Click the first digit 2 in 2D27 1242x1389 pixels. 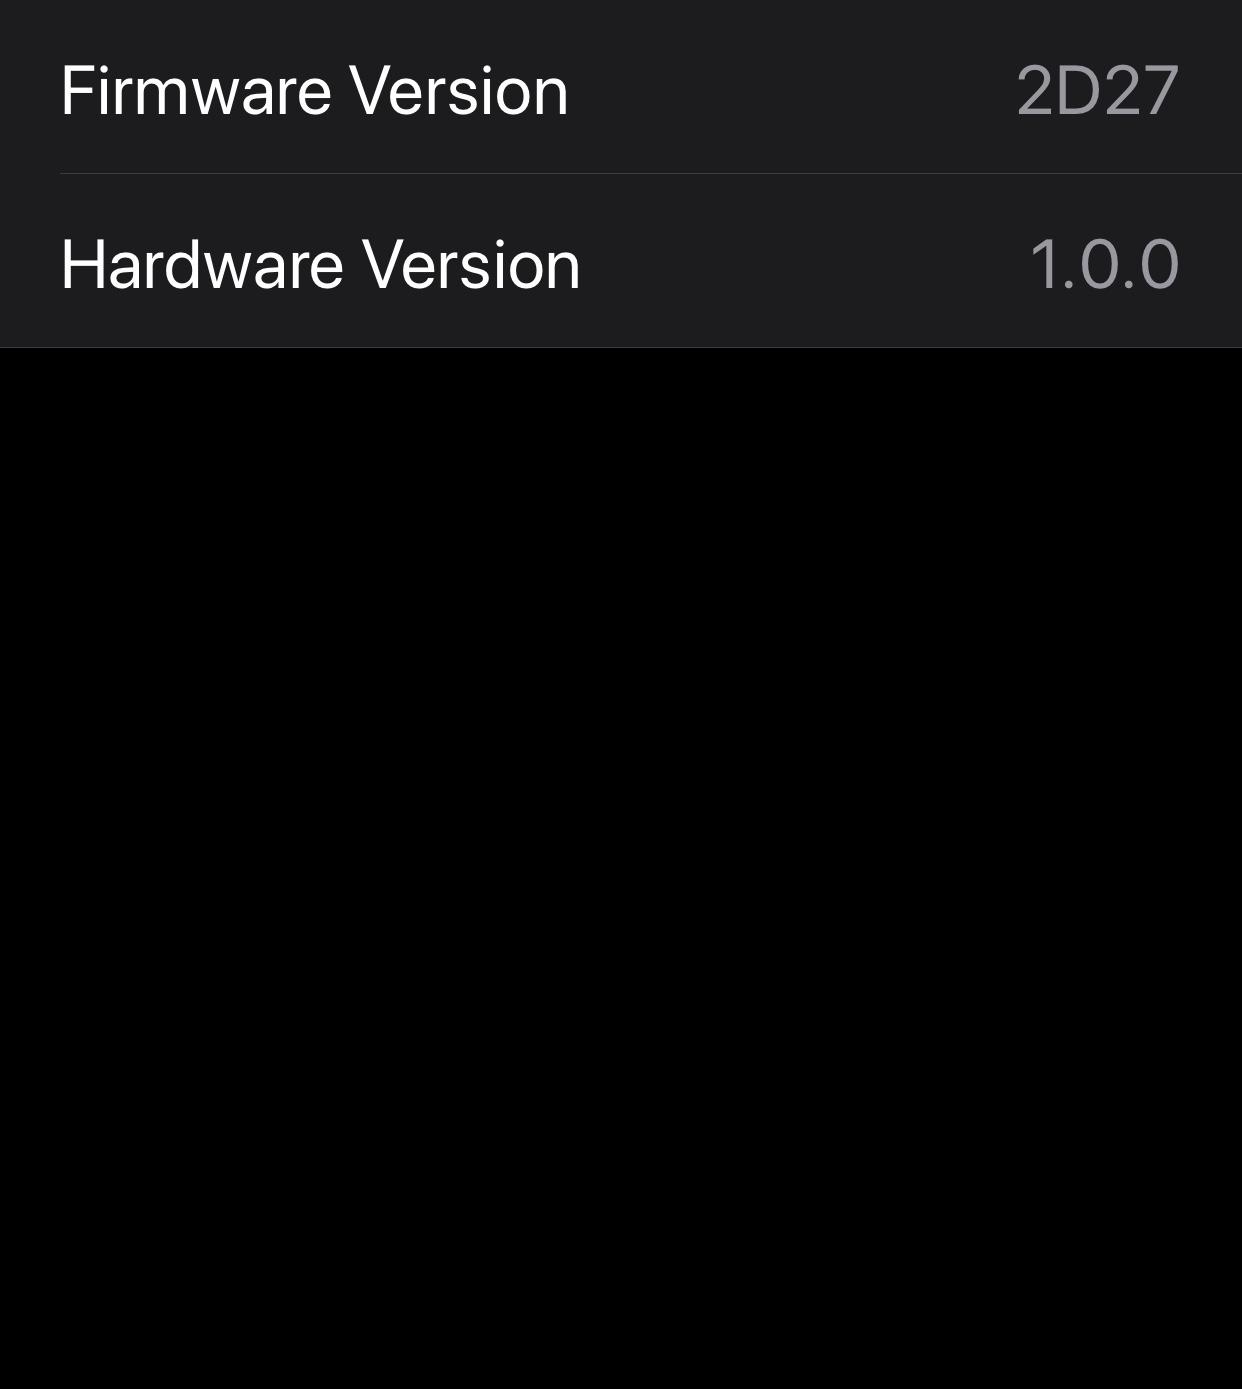tap(1035, 91)
